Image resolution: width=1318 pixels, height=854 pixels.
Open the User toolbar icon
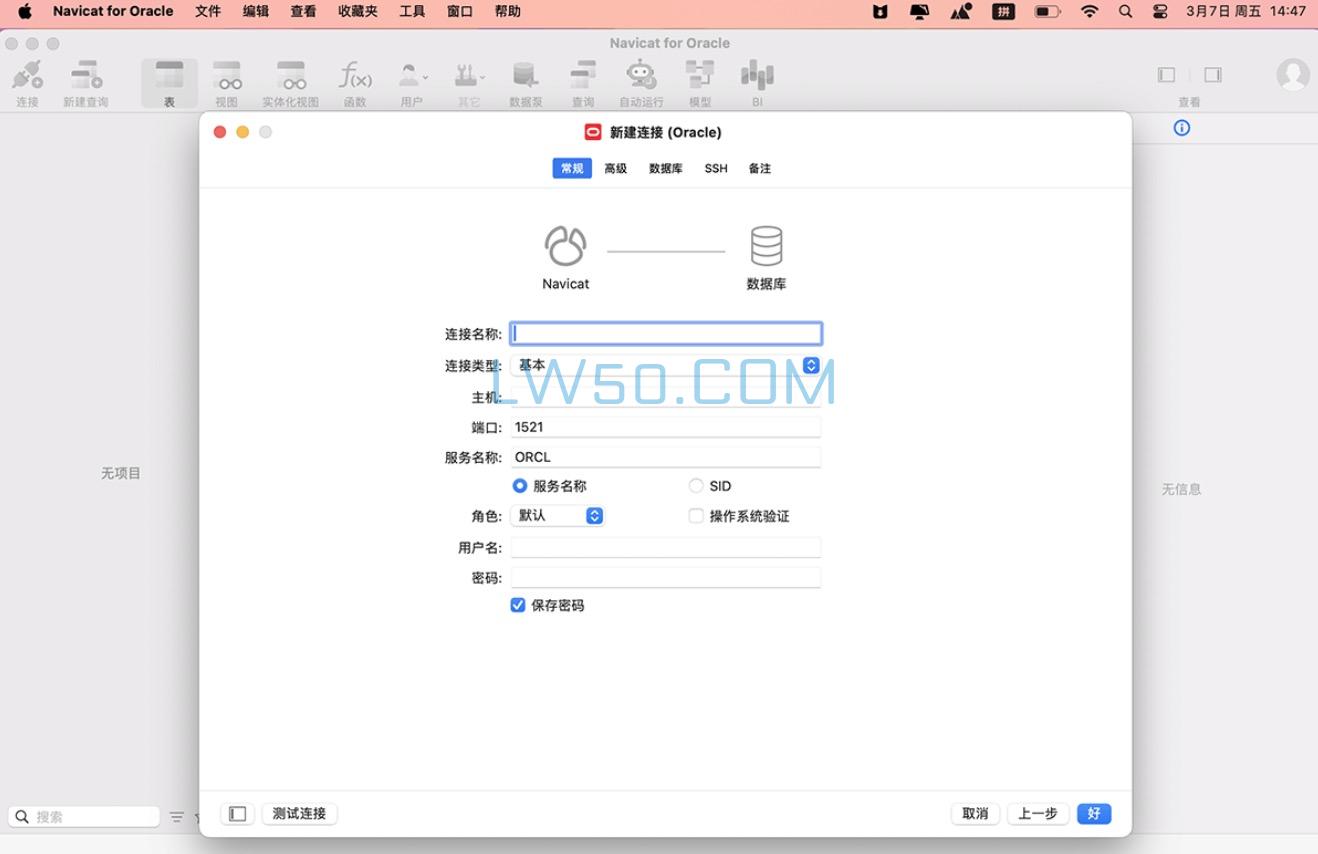411,76
